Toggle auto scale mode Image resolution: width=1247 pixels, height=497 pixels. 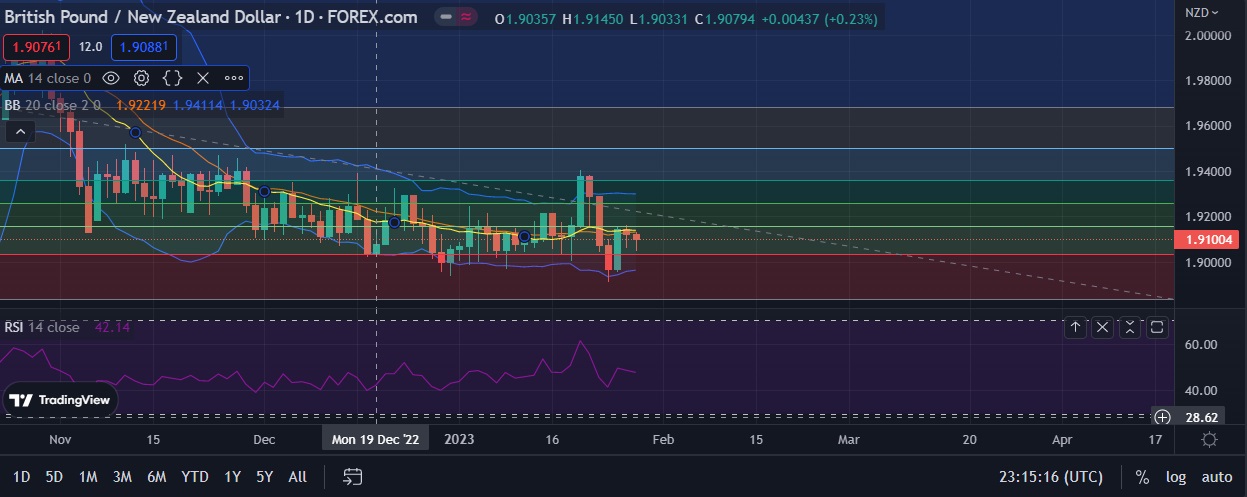[x=1216, y=477]
